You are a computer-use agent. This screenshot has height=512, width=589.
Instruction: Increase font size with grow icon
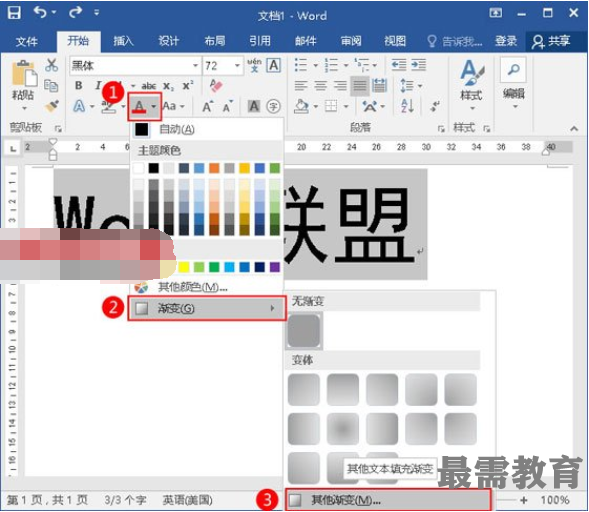click(208, 107)
